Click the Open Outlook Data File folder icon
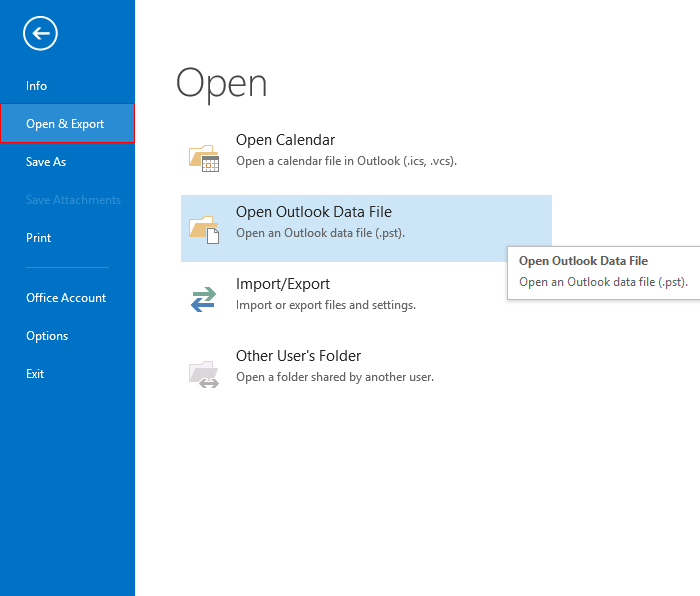This screenshot has height=596, width=700. 204,229
